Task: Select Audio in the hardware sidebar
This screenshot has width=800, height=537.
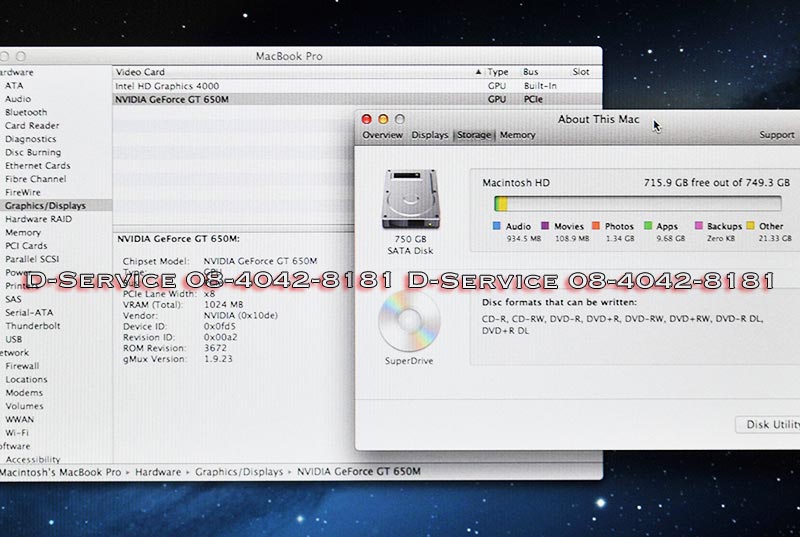Action: point(18,99)
